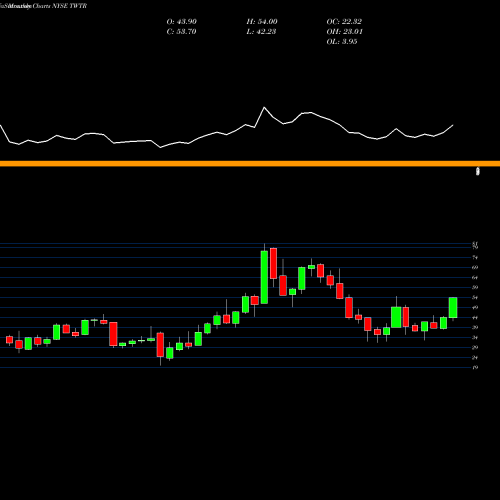
Task: Click the '39' price axis label
Action: pos(475,327)
